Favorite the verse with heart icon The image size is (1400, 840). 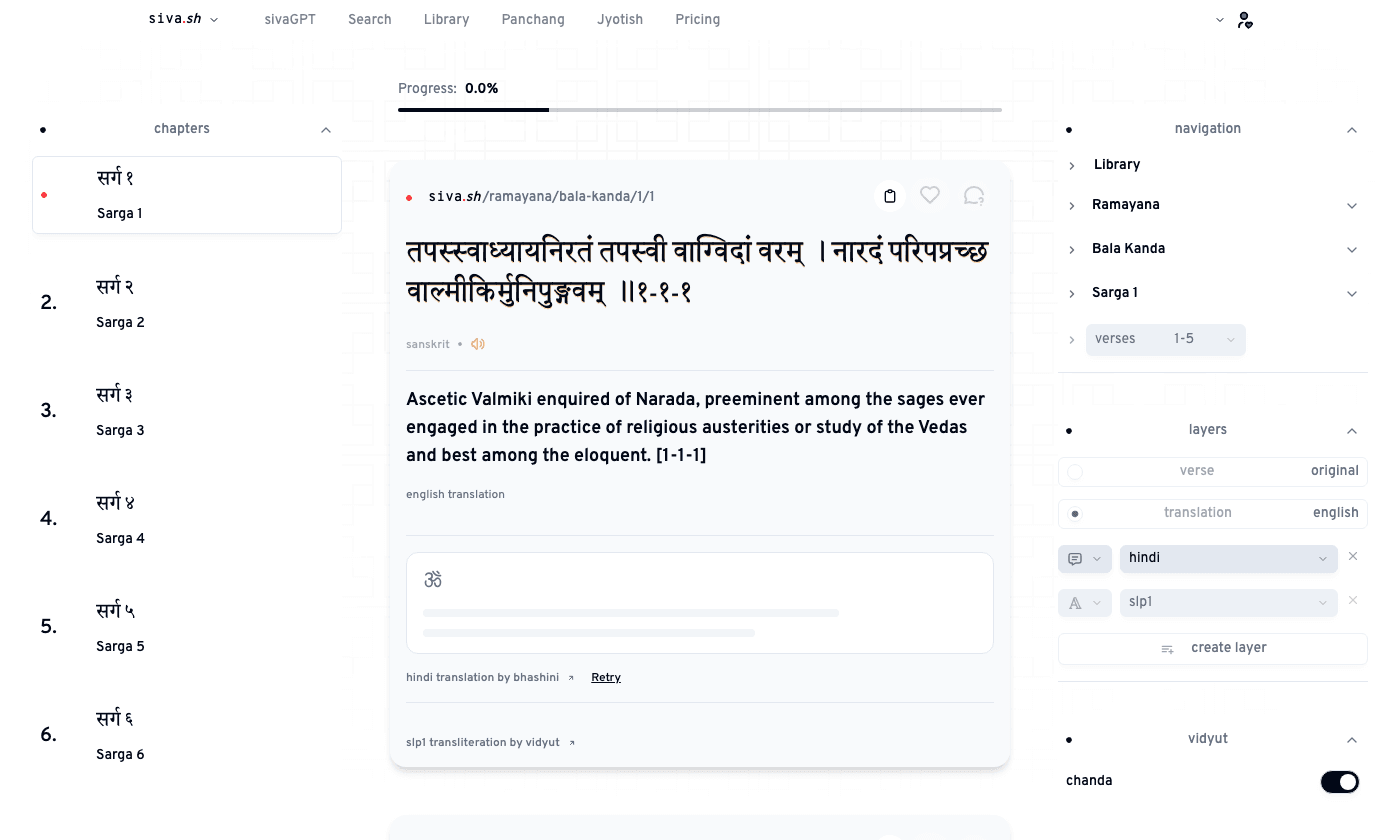[930, 196]
